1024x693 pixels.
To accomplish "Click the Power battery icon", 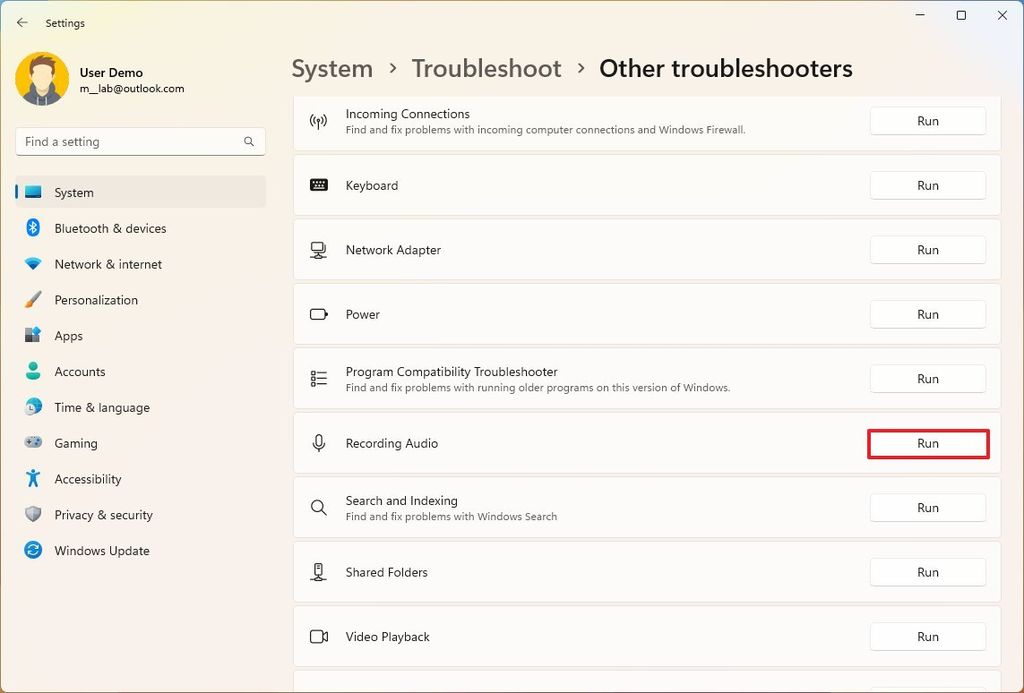I will tap(317, 314).
